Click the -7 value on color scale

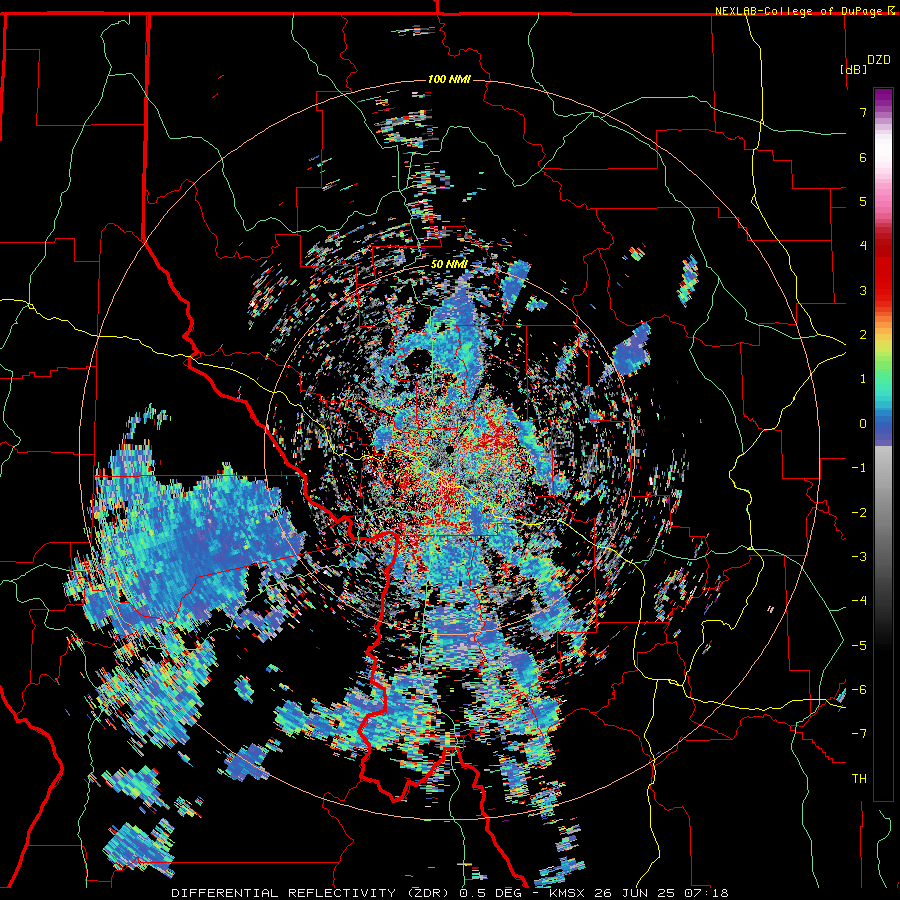pos(859,734)
